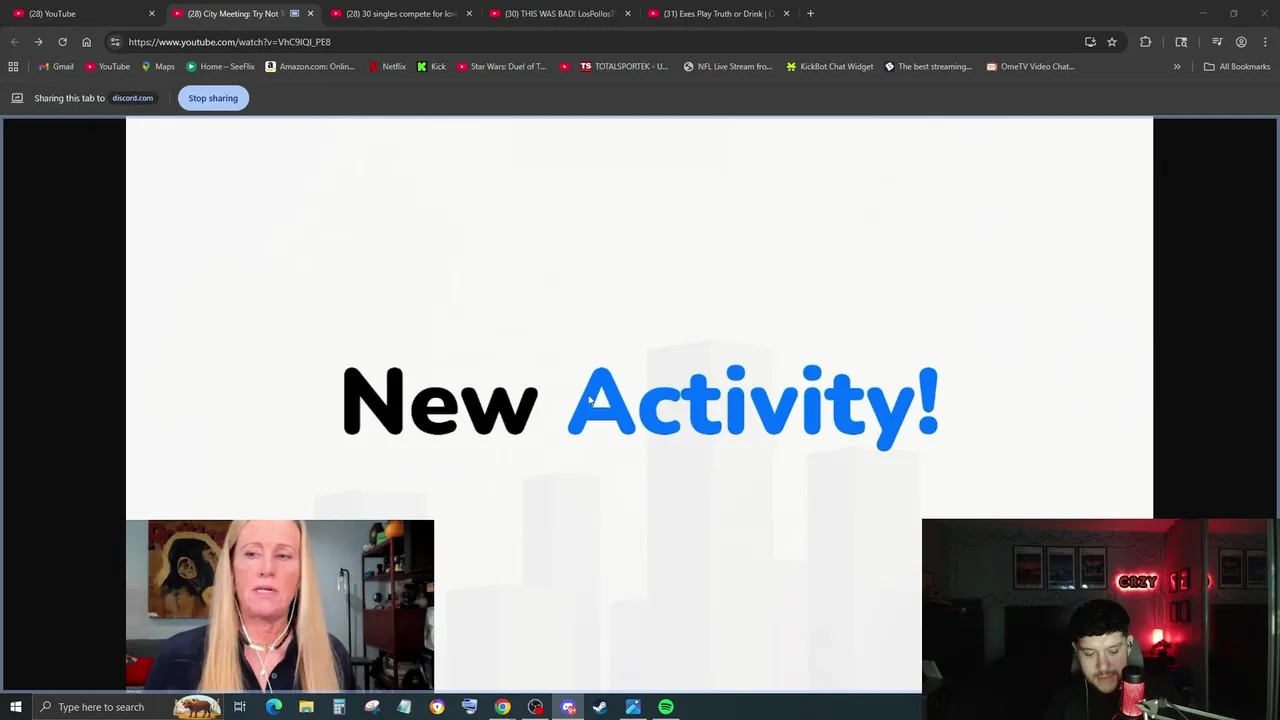Open Steam from the taskbar
This screenshot has width=1280, height=720.
pos(600,707)
